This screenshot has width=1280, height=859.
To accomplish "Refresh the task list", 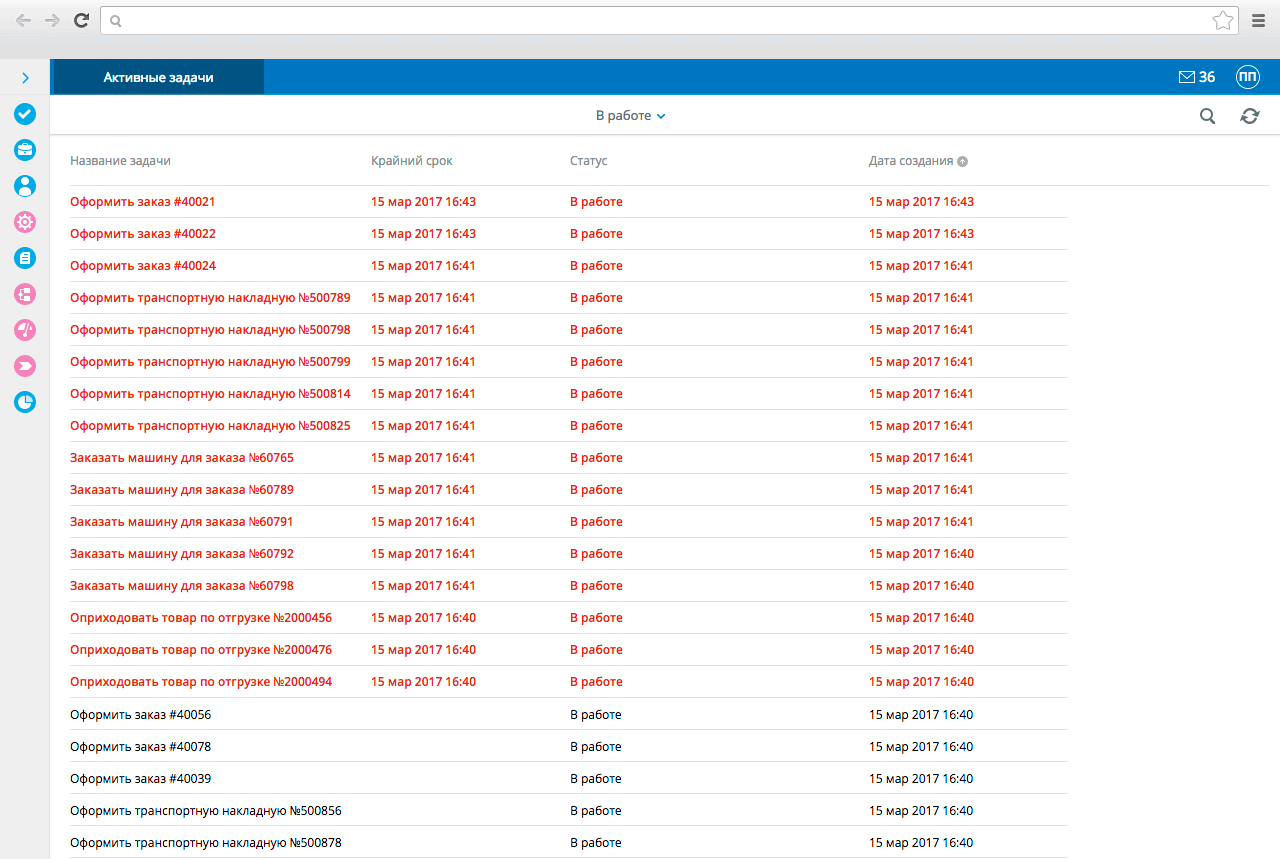I will (x=1250, y=116).
